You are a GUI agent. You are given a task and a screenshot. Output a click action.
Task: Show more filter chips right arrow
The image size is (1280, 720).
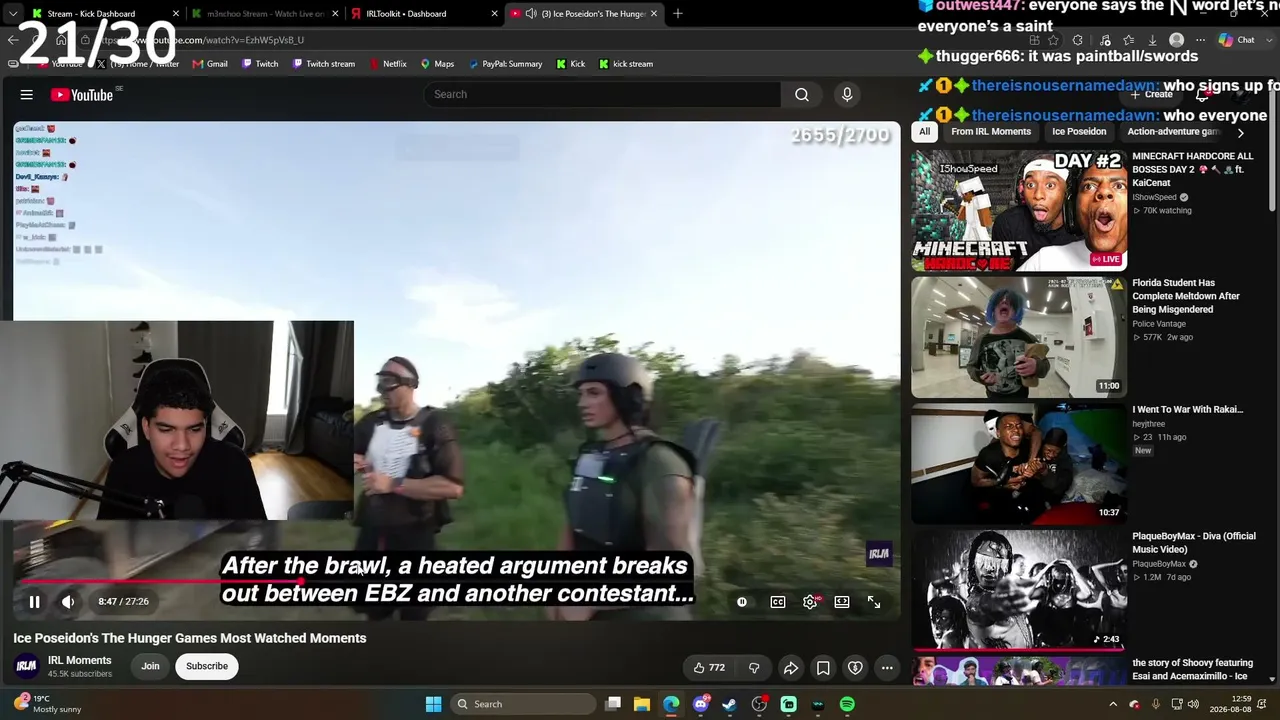pyautogui.click(x=1241, y=132)
